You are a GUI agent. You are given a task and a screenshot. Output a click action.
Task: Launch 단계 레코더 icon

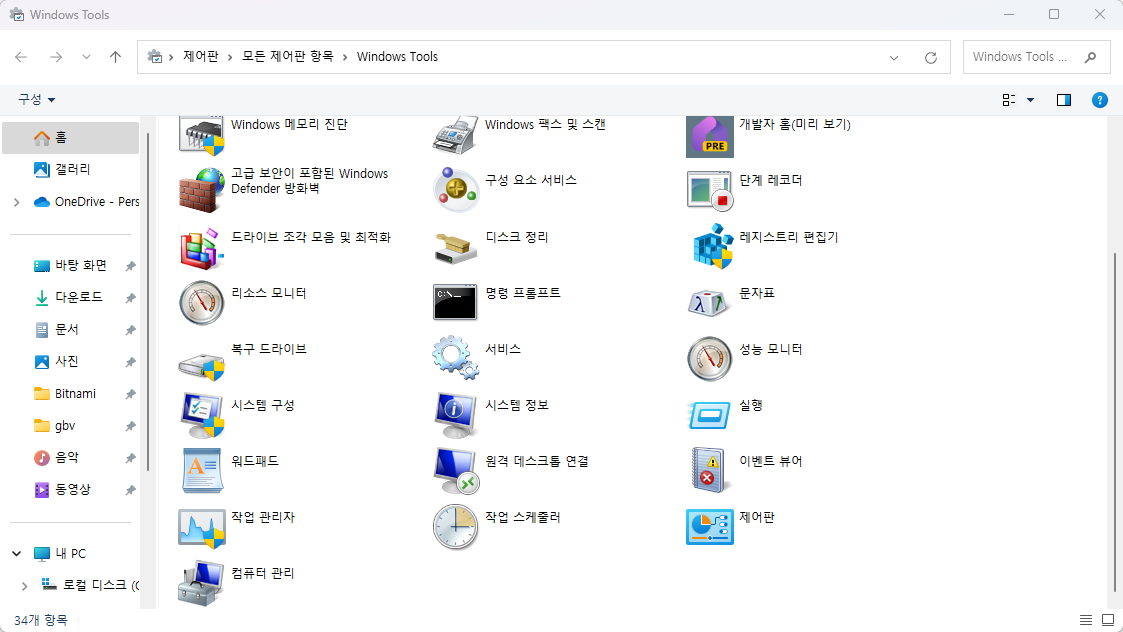710,190
